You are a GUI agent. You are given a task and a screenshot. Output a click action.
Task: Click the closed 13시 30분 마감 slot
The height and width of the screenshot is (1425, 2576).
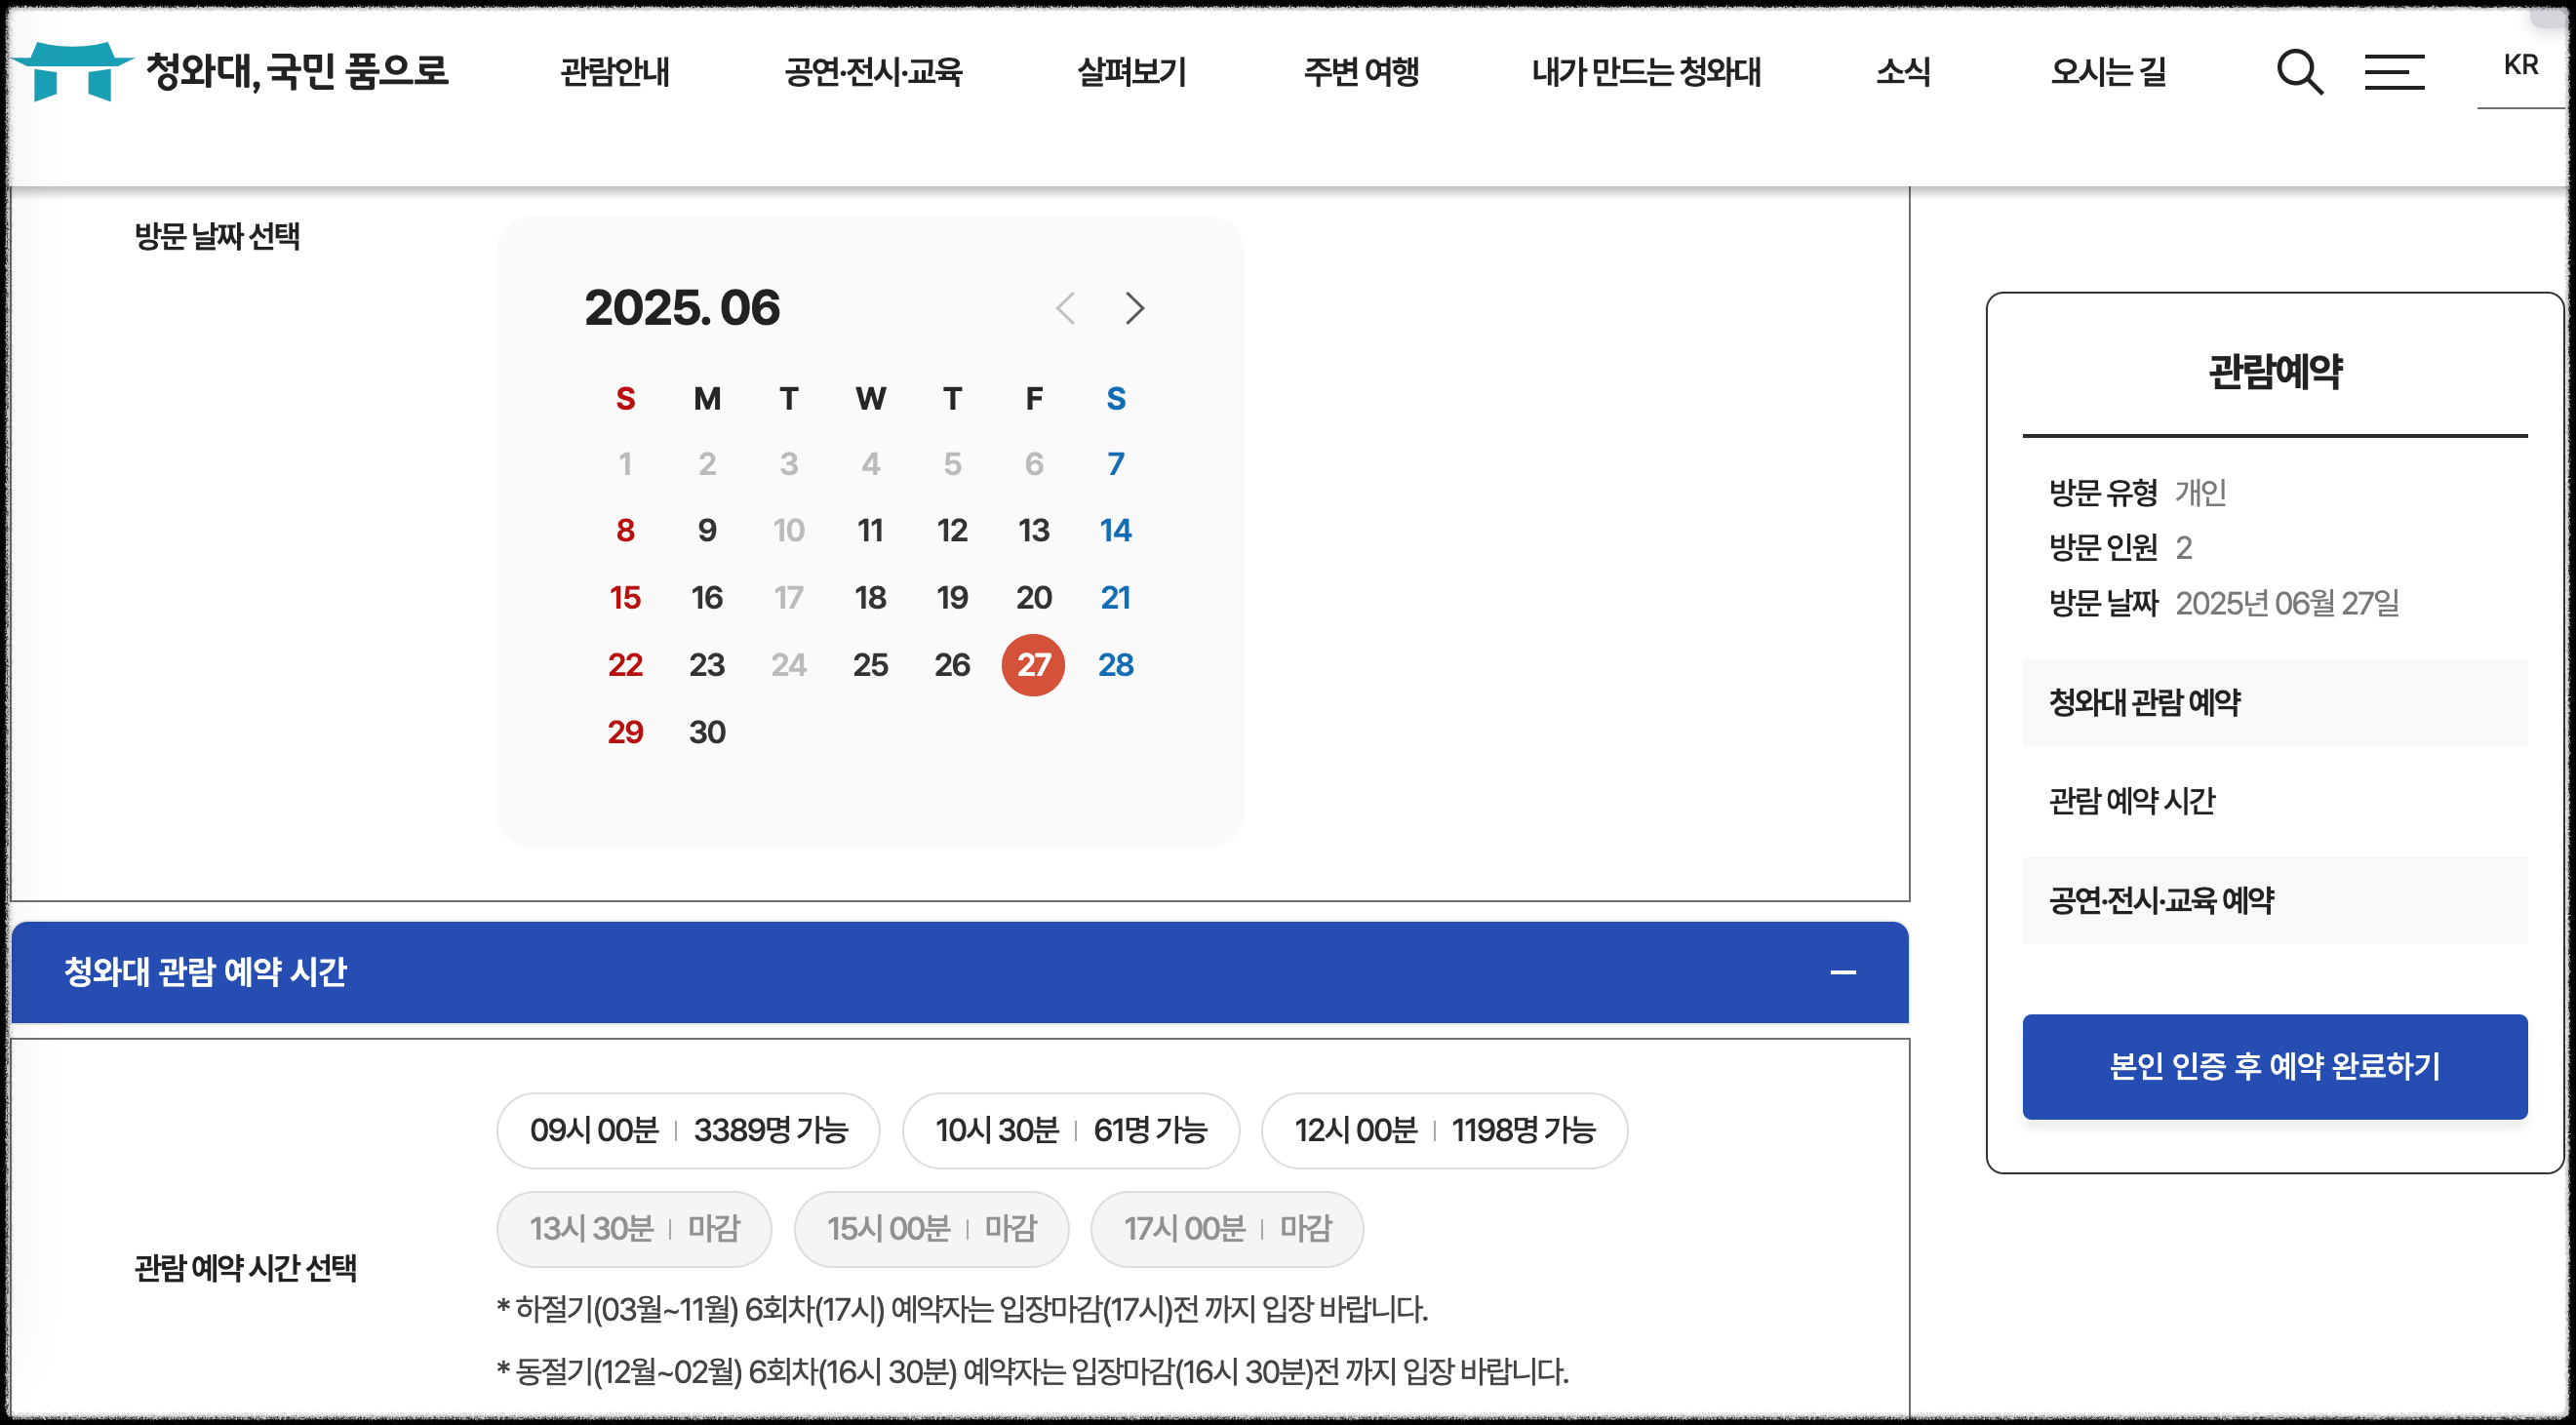pos(634,1228)
